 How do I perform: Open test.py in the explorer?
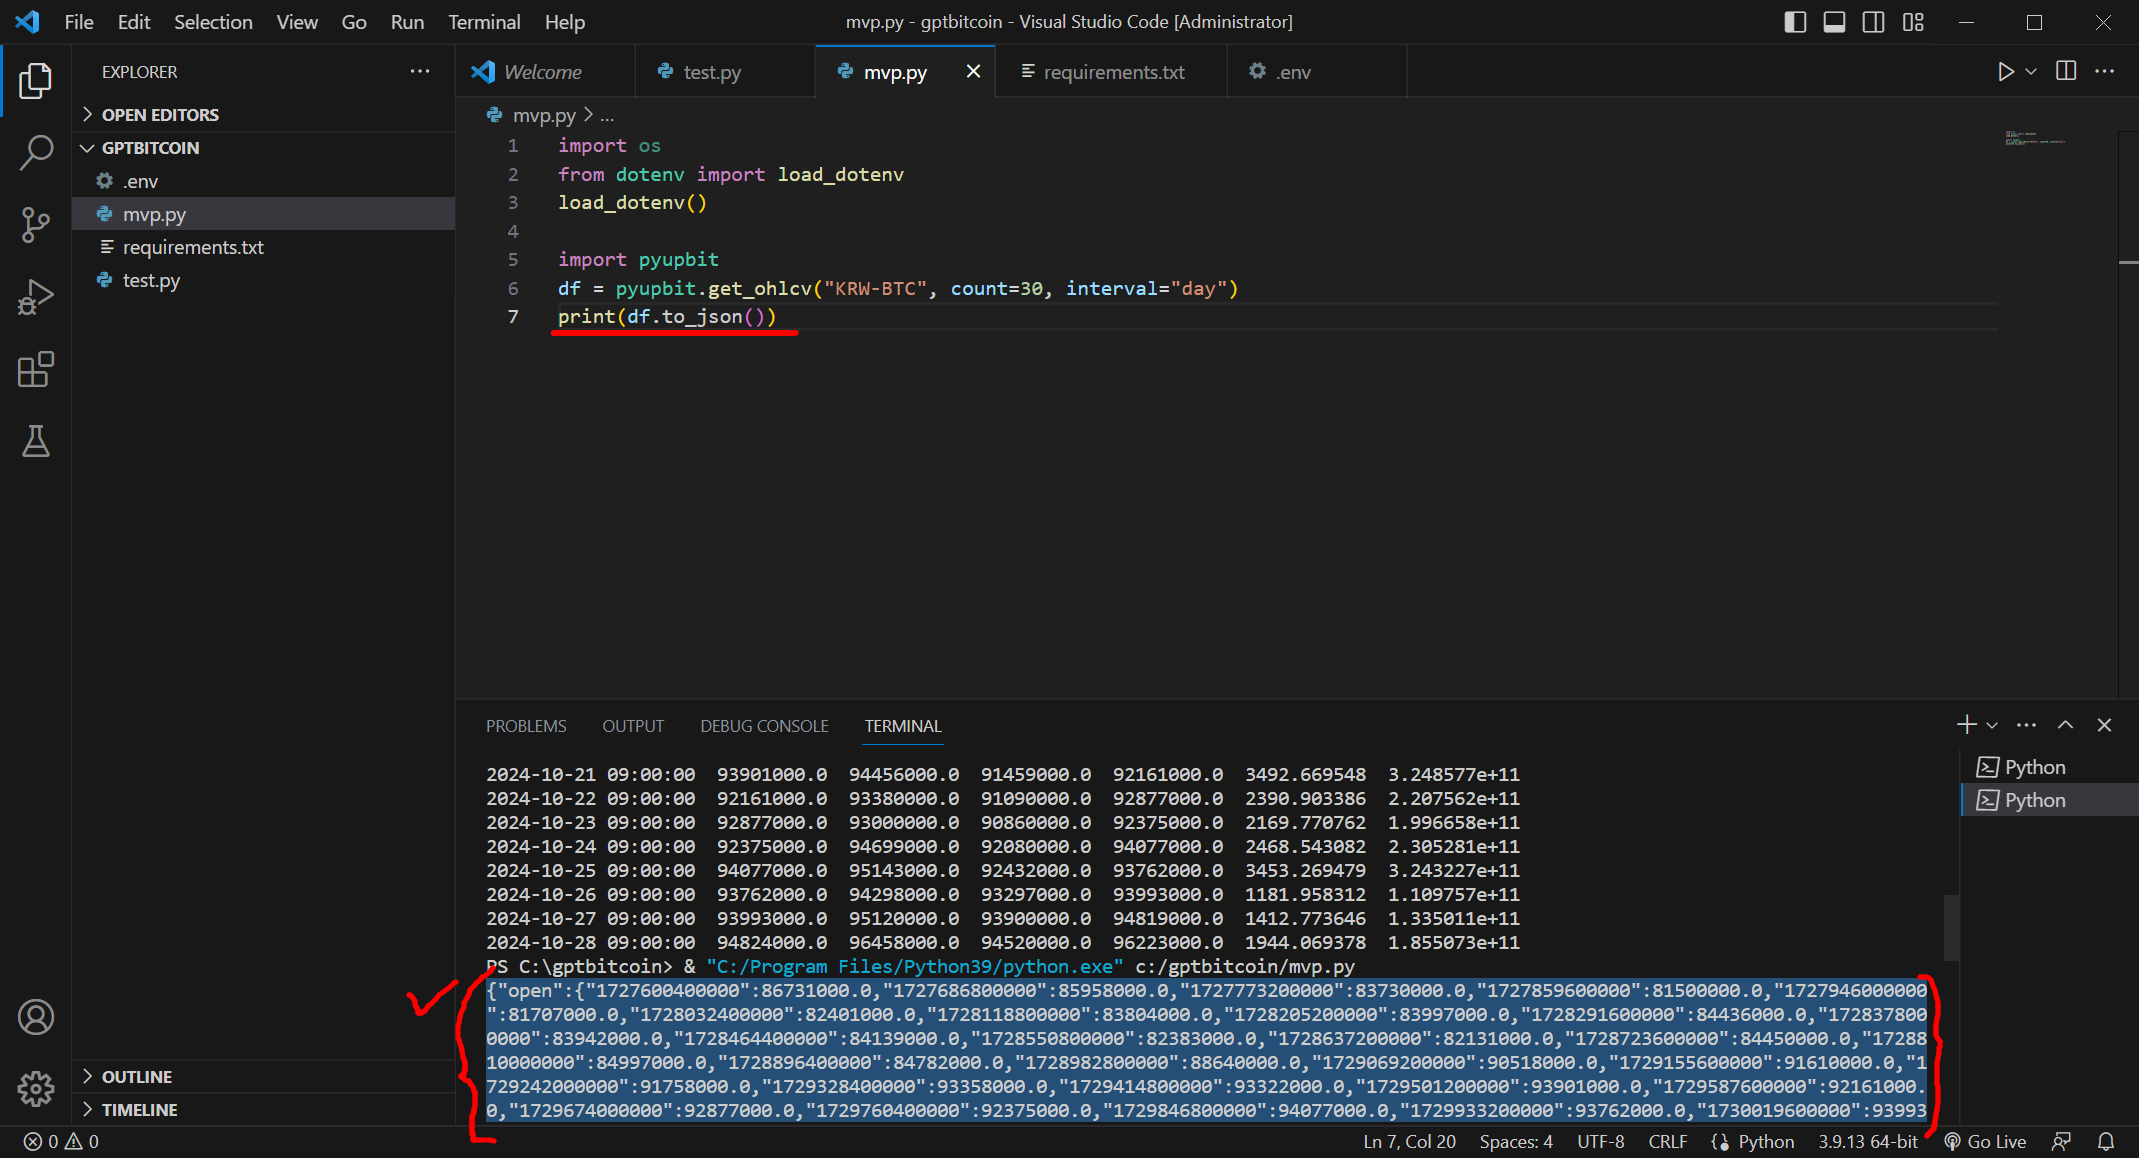pos(151,280)
